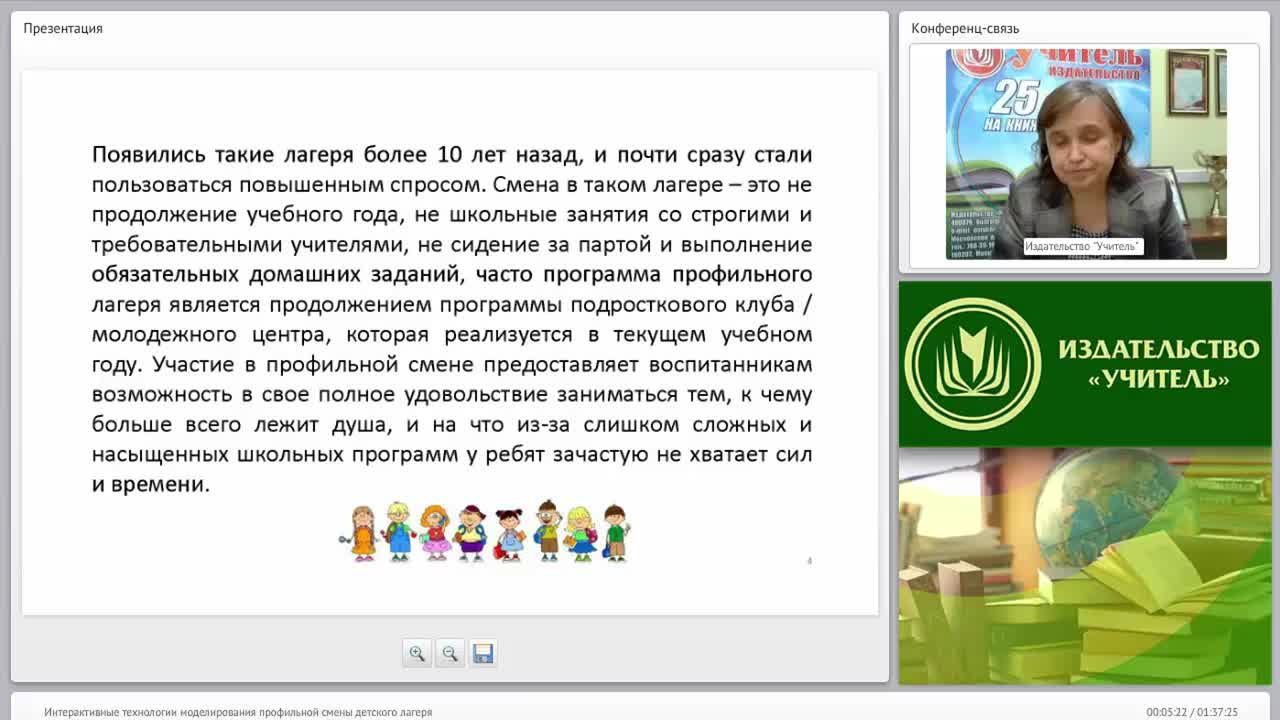1280x720 pixels.
Task: Click the zoom out magnifier icon
Action: pos(450,653)
